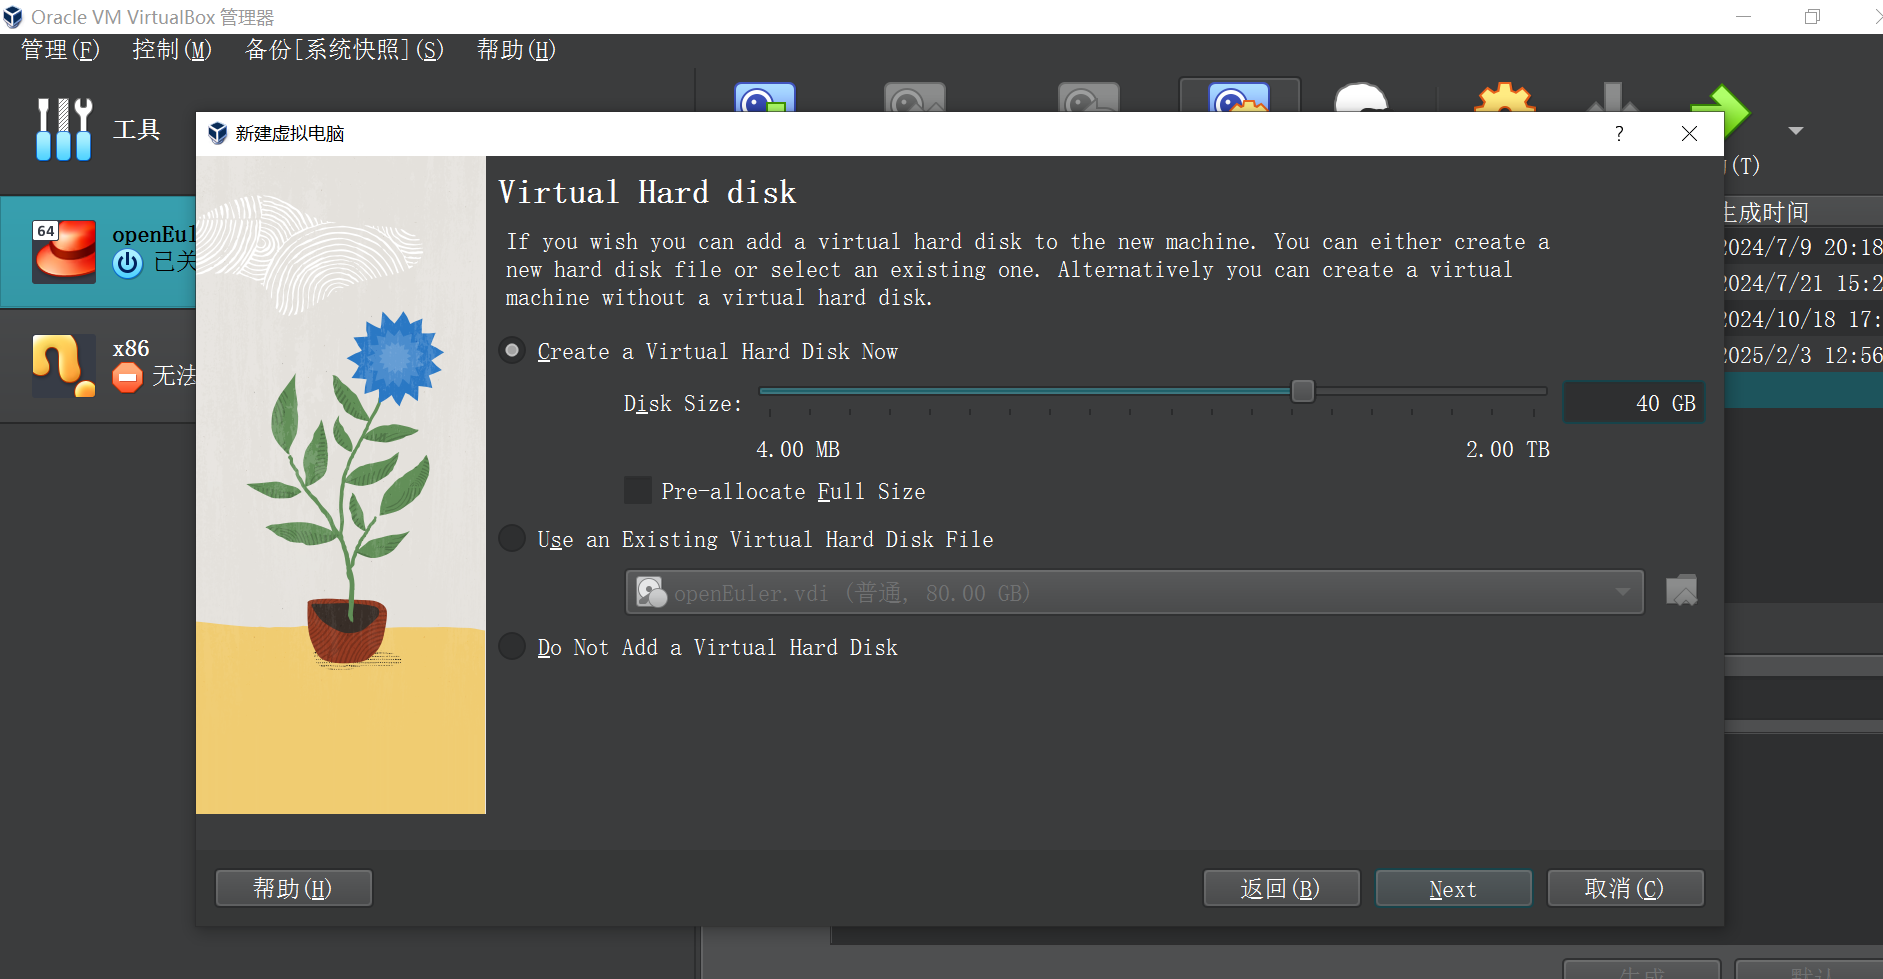Select the x86 virtual machine icon
Viewport: 1883px width, 979px height.
[64, 365]
